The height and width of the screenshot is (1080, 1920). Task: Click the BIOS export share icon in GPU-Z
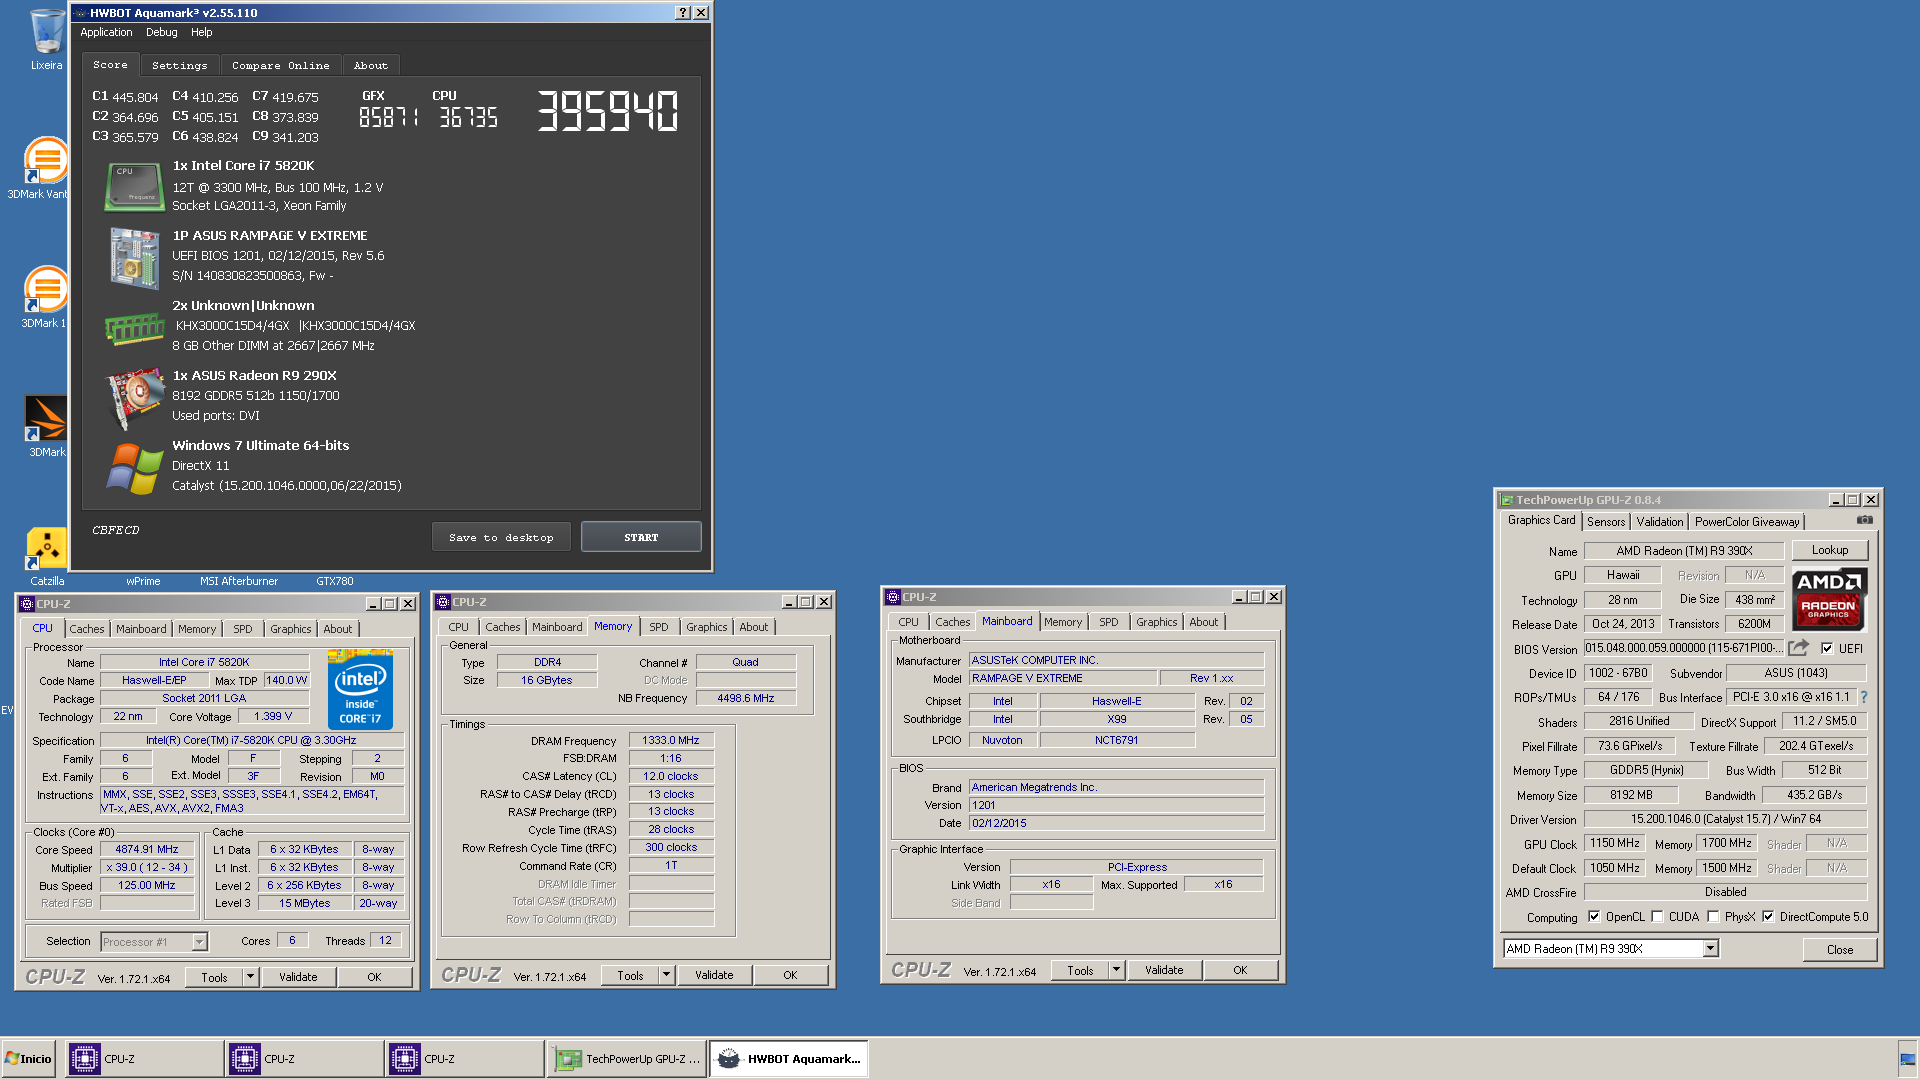pyautogui.click(x=1799, y=648)
